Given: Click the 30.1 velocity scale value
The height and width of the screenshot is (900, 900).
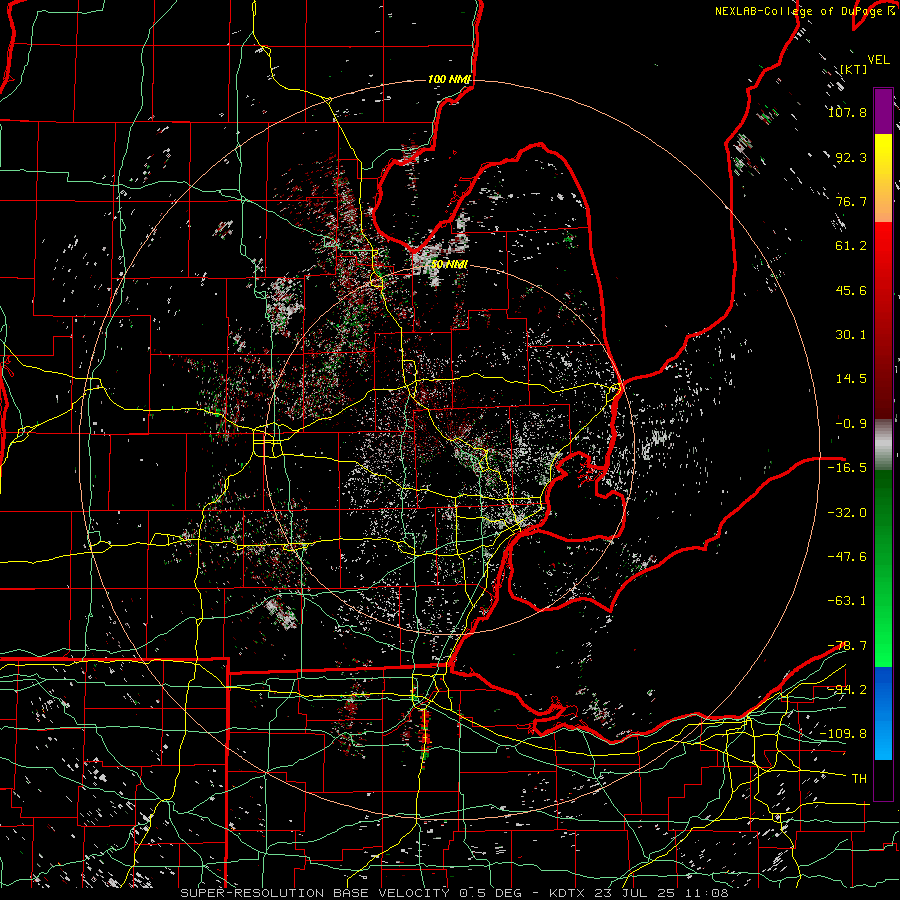Looking at the screenshot, I should (851, 335).
